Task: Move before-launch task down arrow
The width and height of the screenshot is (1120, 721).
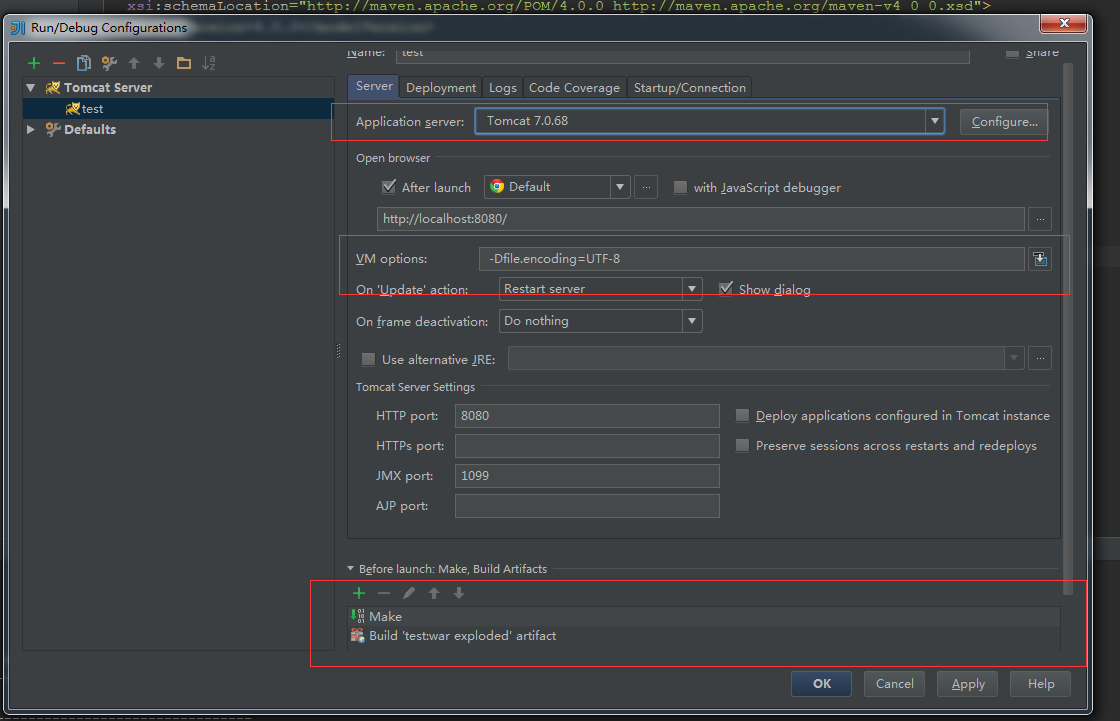Action: pos(459,593)
